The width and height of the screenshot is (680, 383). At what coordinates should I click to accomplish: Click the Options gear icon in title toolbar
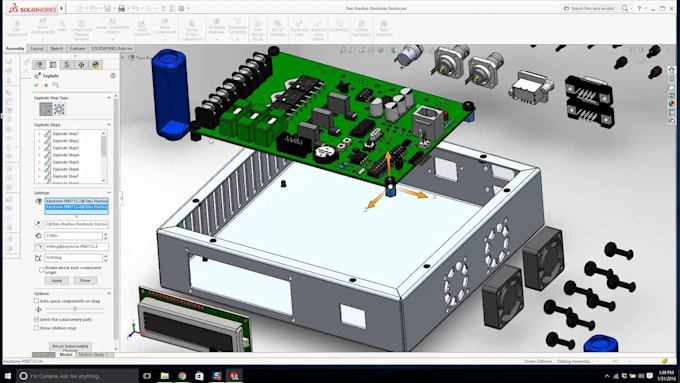(182, 8)
